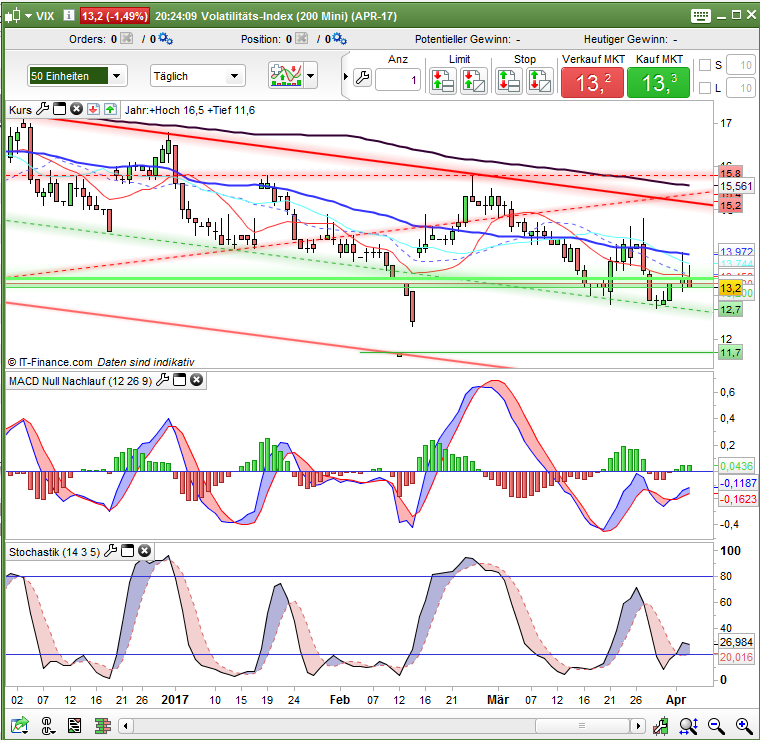Click the S value field showing 10

click(x=740, y=65)
